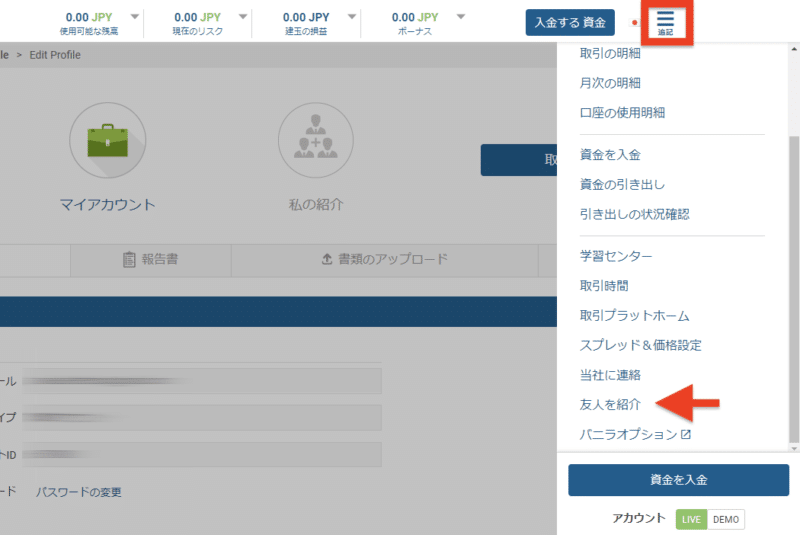The image size is (800, 535).
Task: Open 取引の明細 menu item
Action: click(x=610, y=53)
